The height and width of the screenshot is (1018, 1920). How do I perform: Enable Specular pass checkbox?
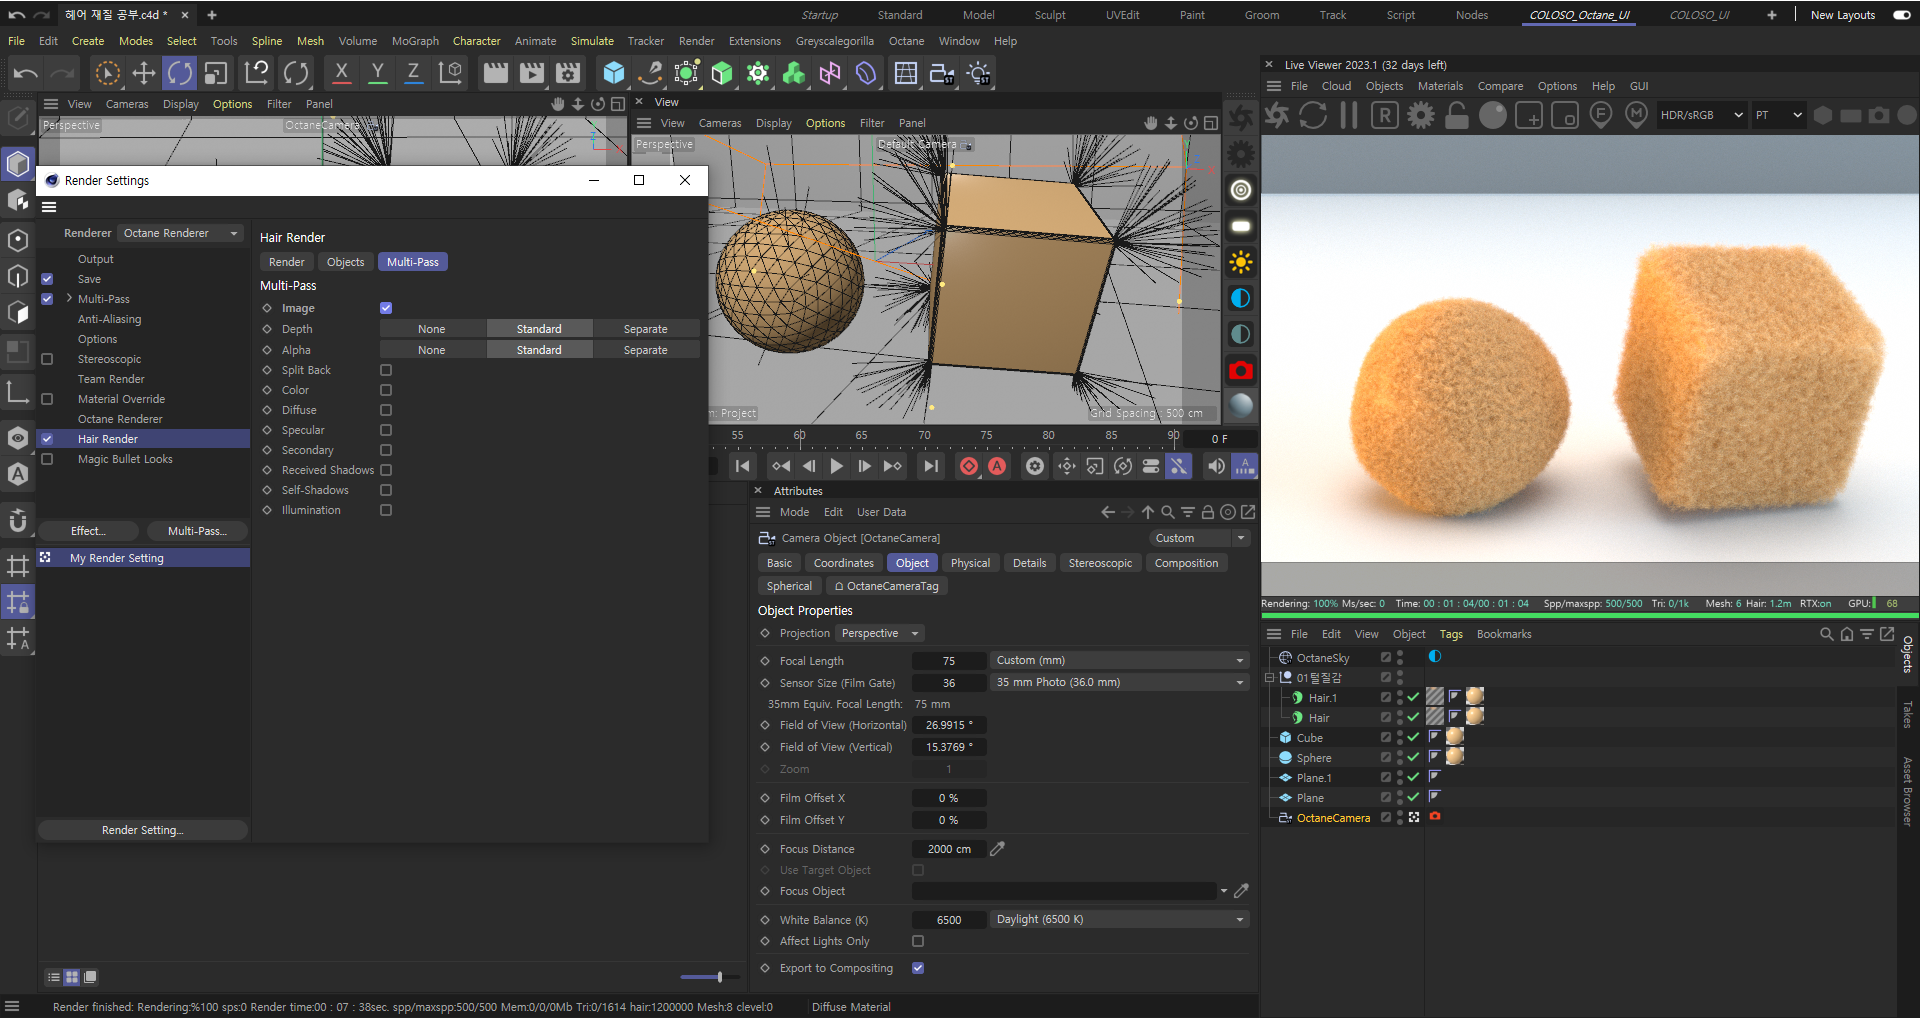point(386,430)
